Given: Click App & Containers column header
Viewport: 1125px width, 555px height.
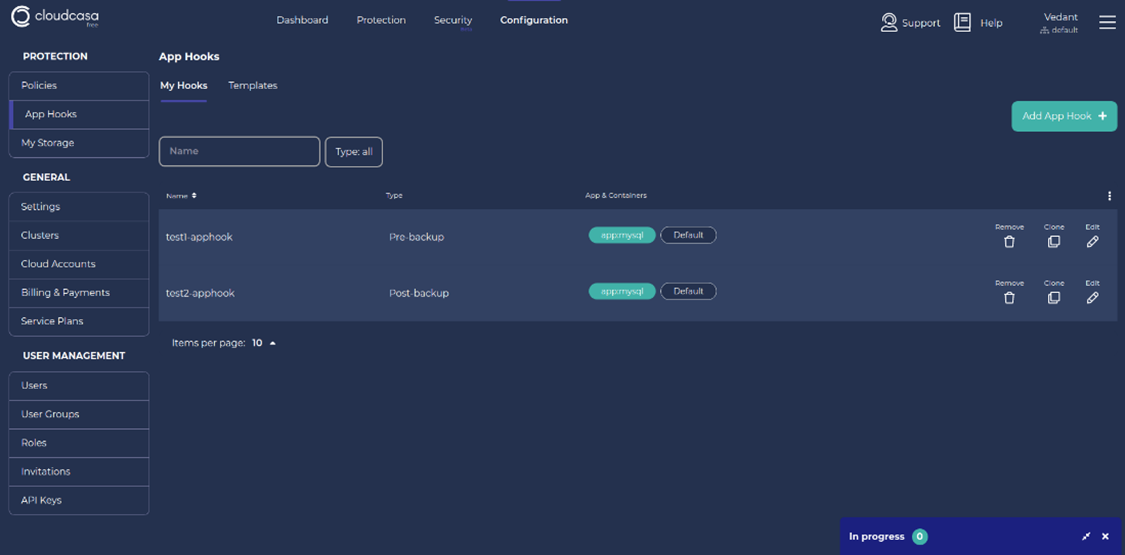Looking at the screenshot, I should point(616,195).
